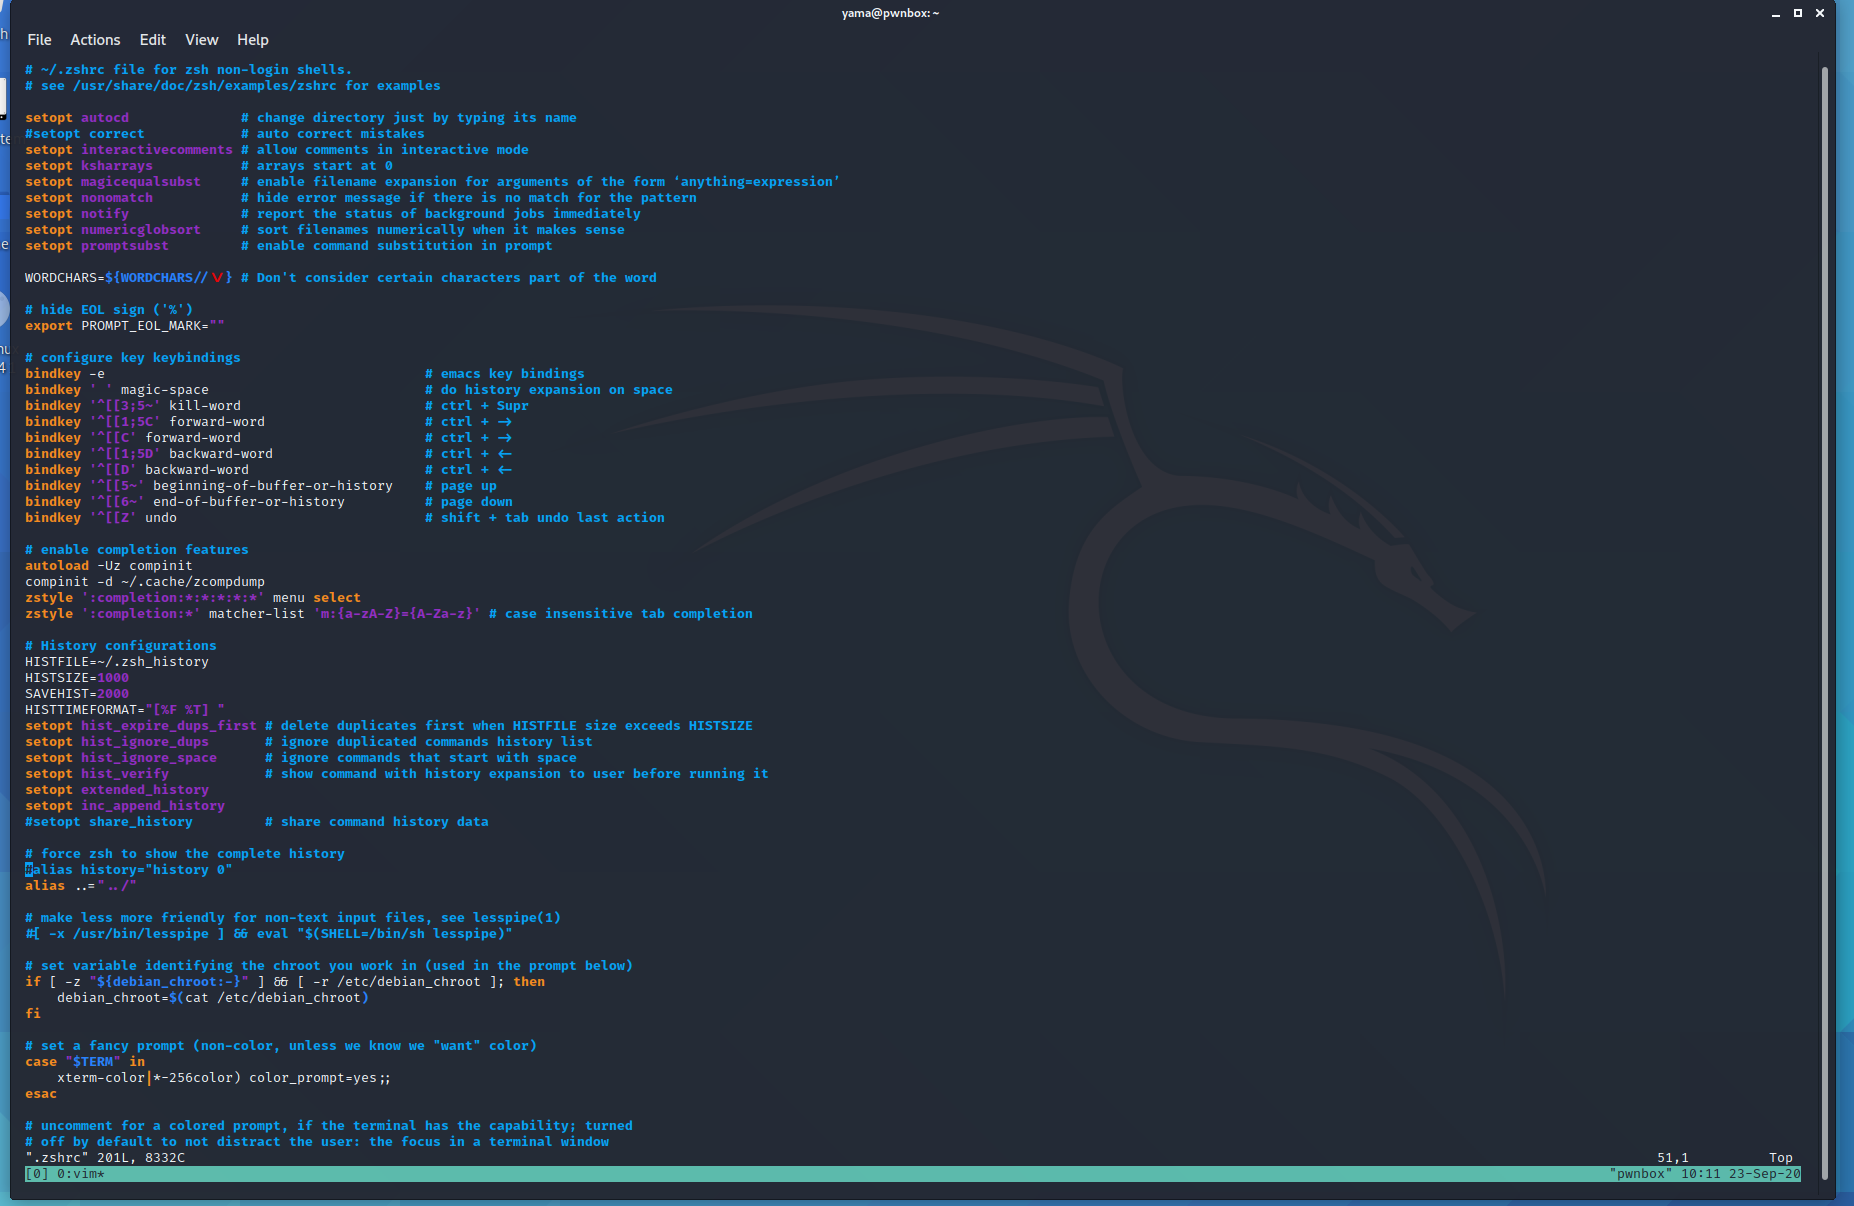Screen dimensions: 1854x1206
Task: Click the case "$TERM" in line
Action: pyautogui.click(x=85, y=1062)
